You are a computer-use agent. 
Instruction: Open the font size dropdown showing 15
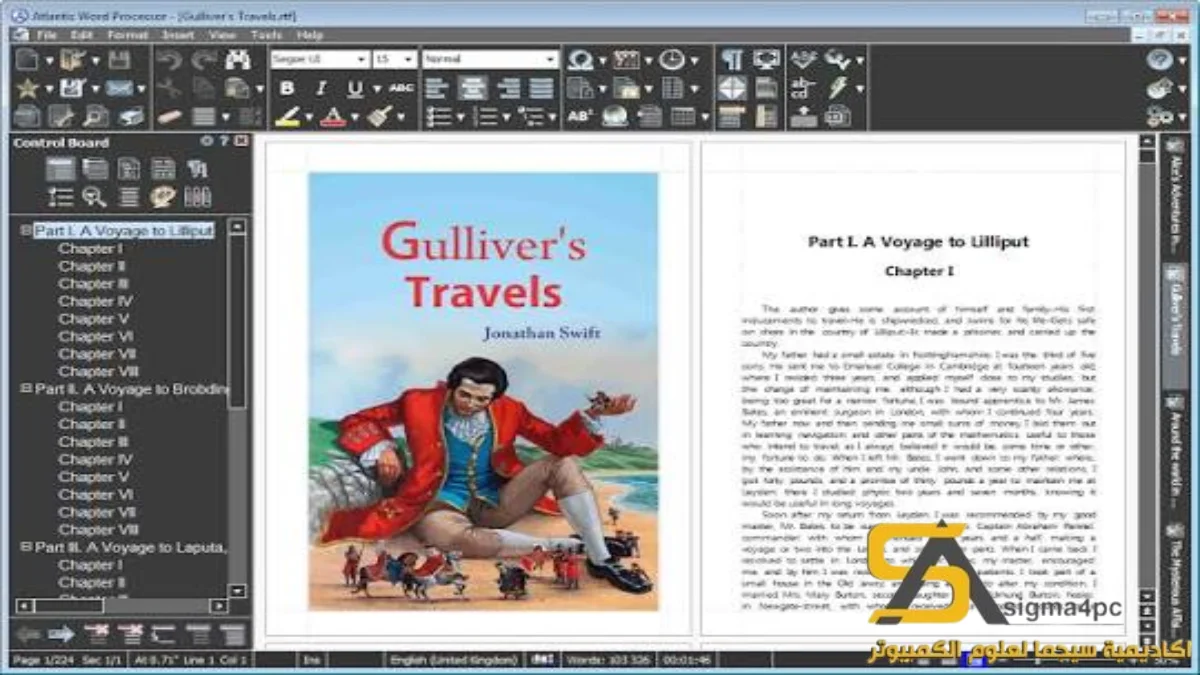(x=409, y=60)
